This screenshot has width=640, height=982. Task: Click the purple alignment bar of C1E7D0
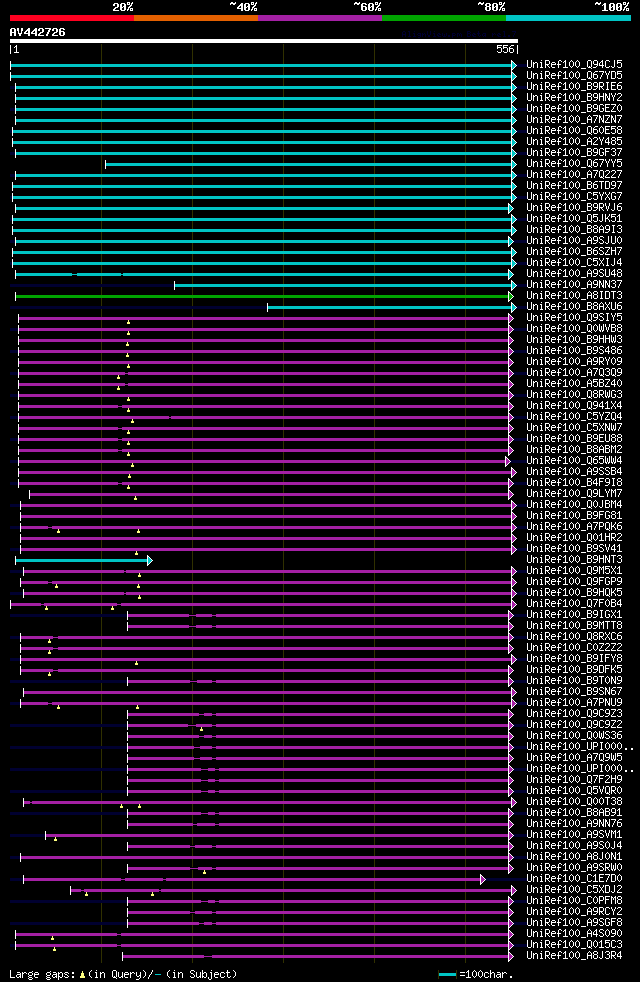coord(254,880)
